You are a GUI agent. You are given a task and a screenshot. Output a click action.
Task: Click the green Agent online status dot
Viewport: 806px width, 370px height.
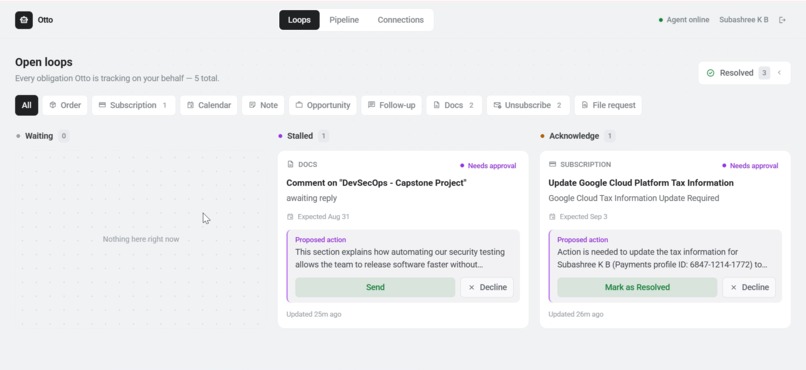[x=661, y=20]
